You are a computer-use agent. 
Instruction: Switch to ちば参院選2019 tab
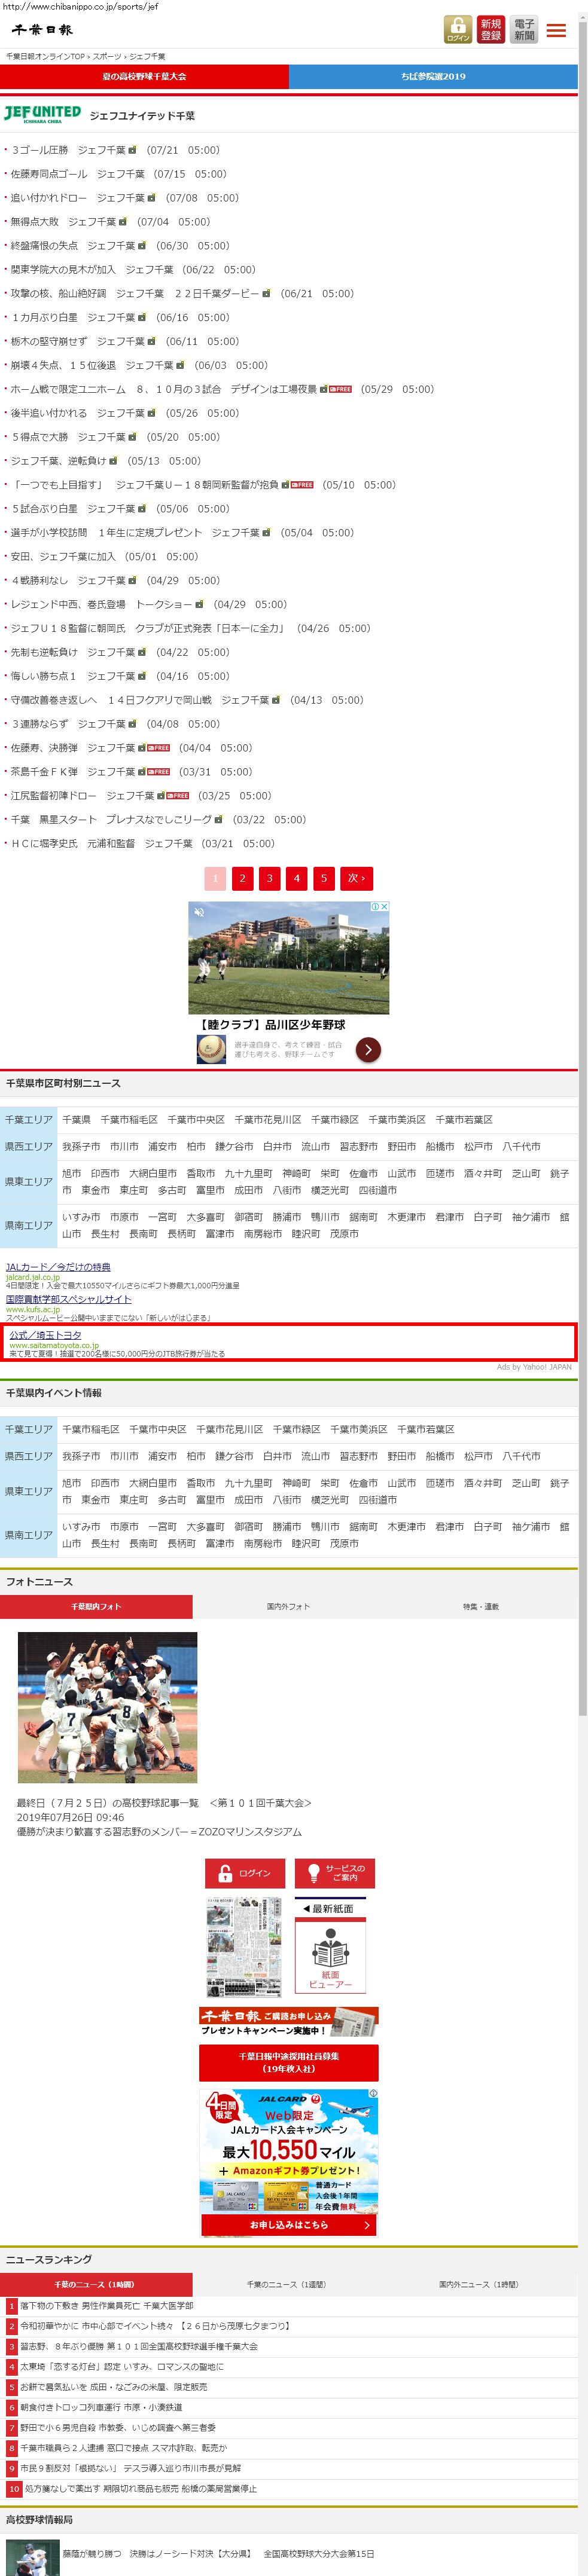pos(433,76)
